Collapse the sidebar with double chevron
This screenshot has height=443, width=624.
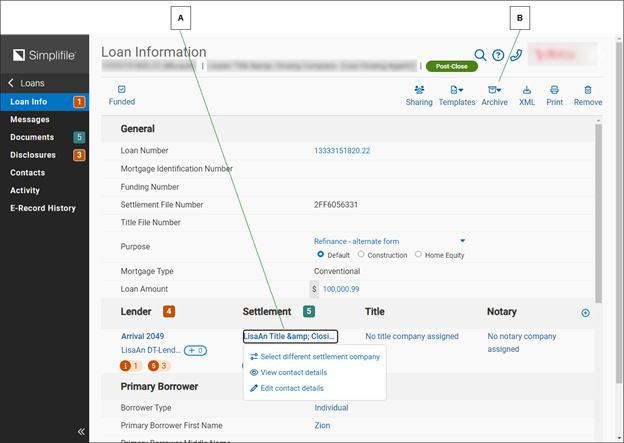(81, 431)
